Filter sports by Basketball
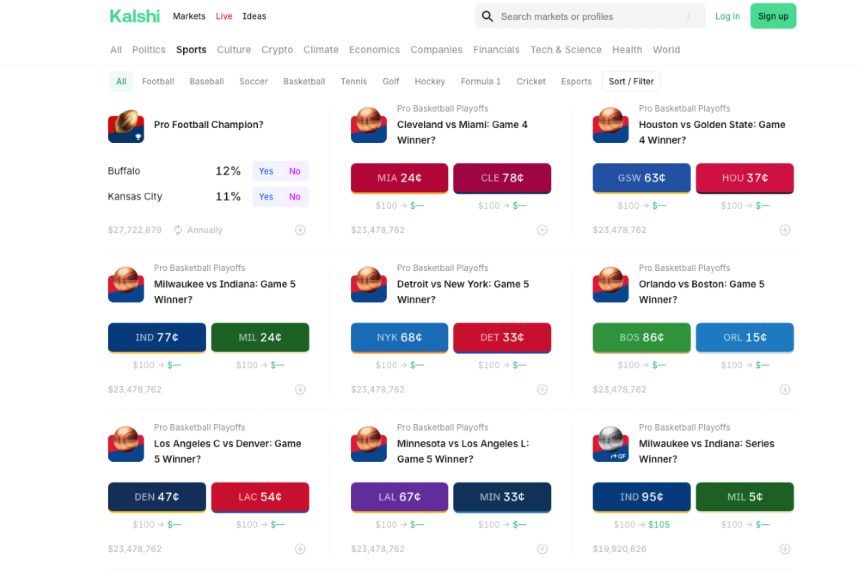 pyautogui.click(x=304, y=81)
